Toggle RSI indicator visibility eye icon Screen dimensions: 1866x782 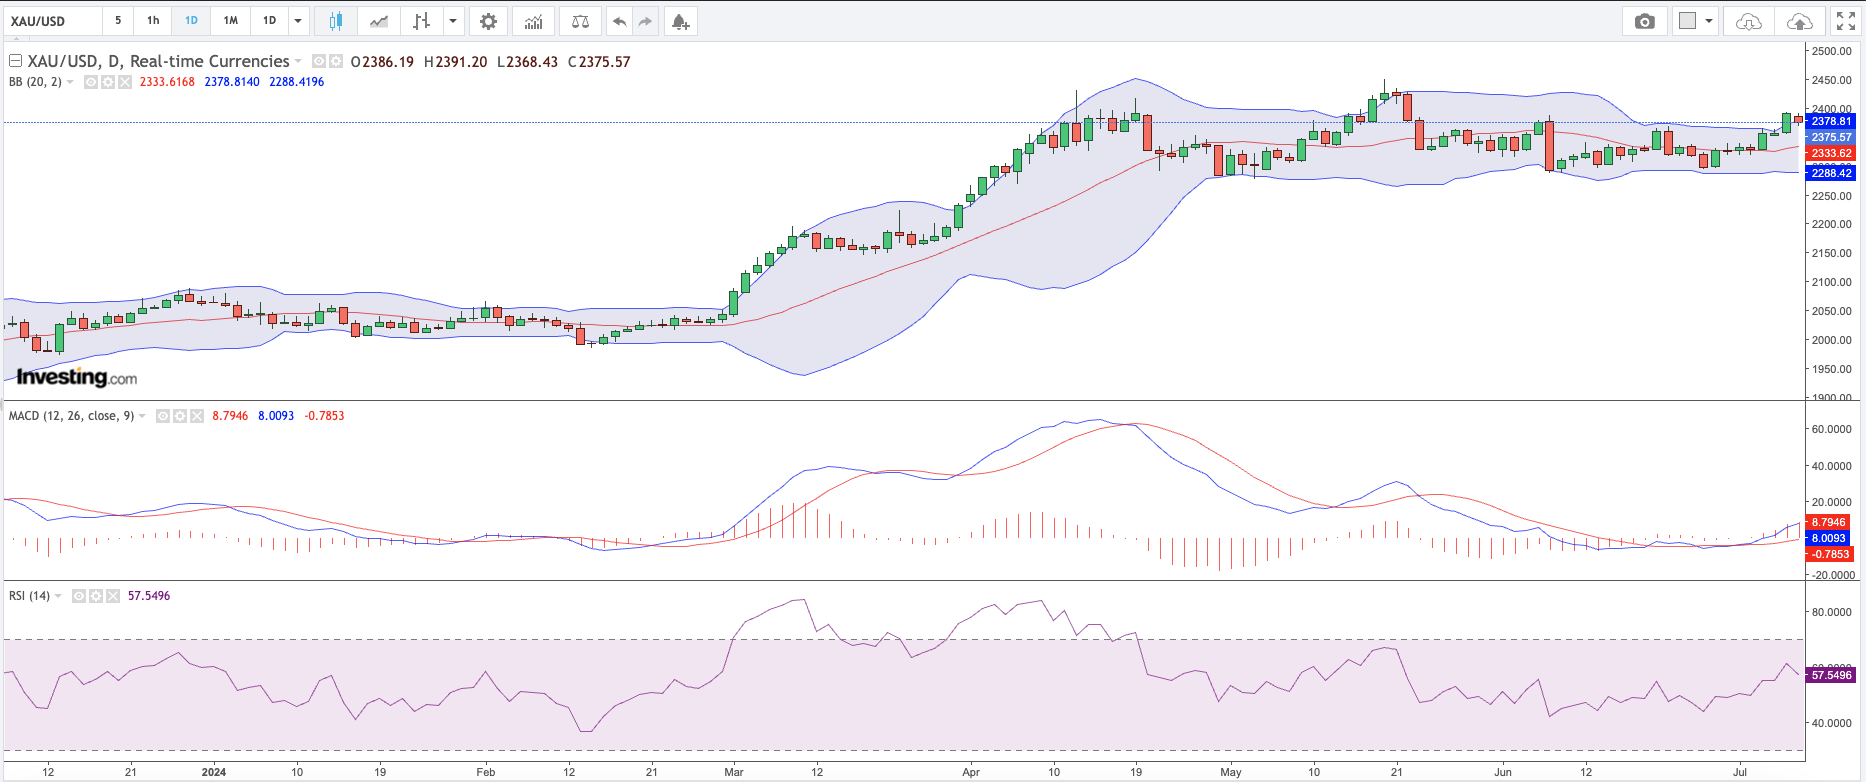[79, 596]
